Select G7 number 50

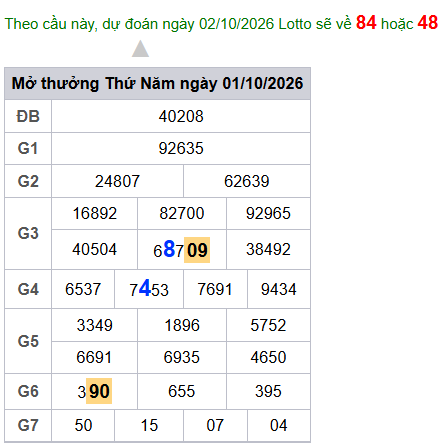[x=83, y=425]
